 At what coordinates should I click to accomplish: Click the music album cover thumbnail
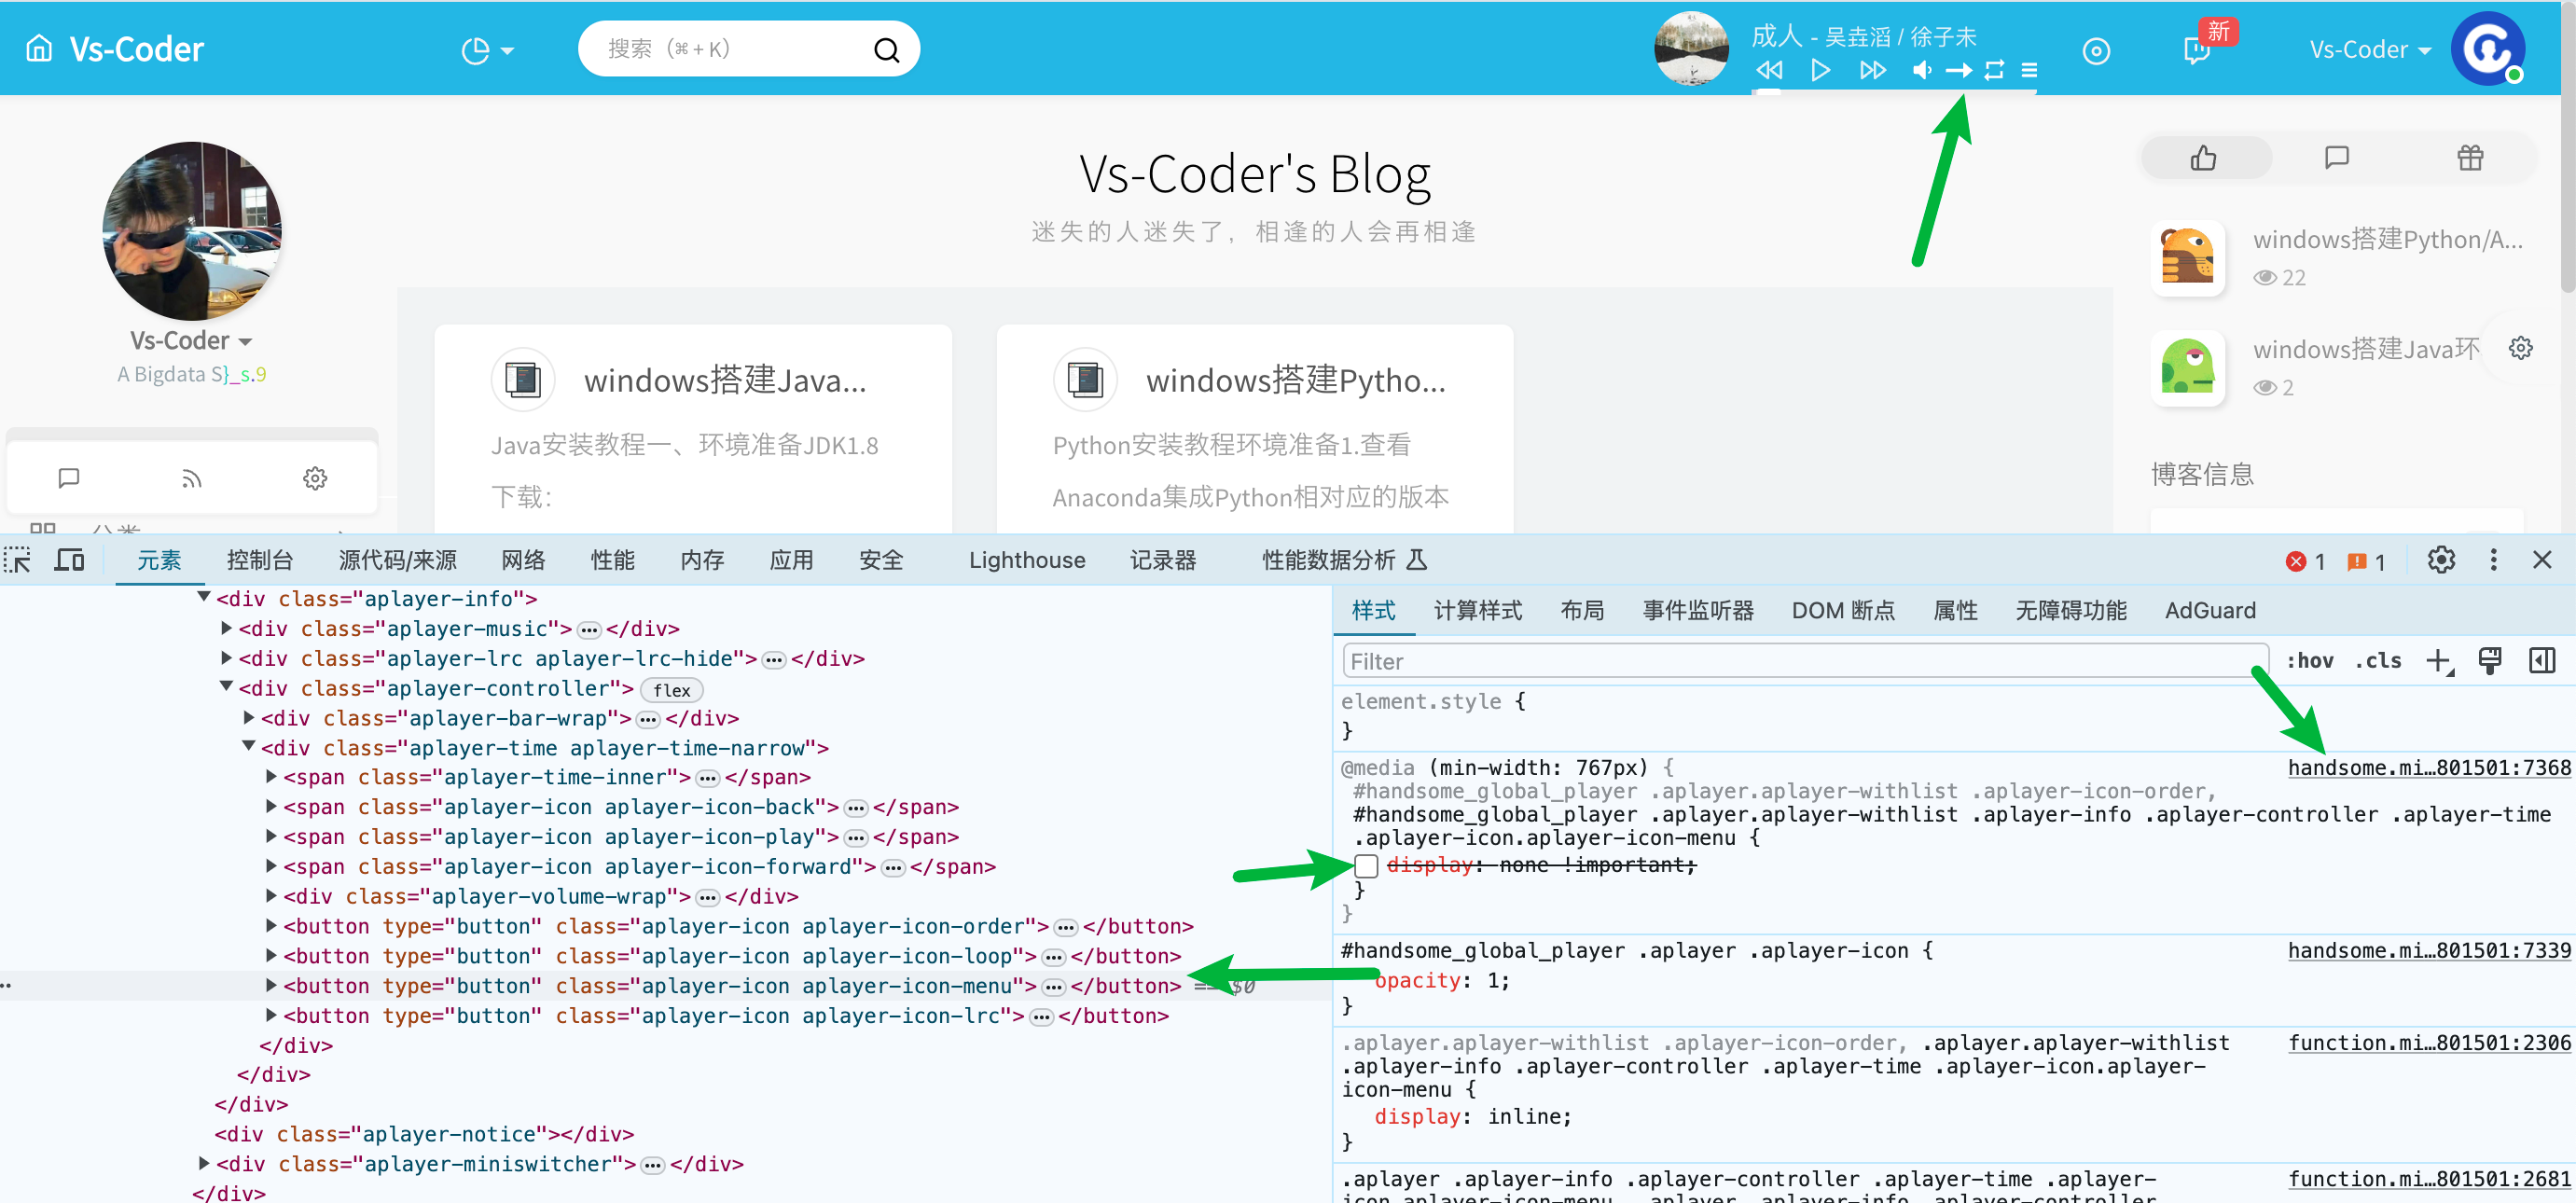(x=1691, y=48)
